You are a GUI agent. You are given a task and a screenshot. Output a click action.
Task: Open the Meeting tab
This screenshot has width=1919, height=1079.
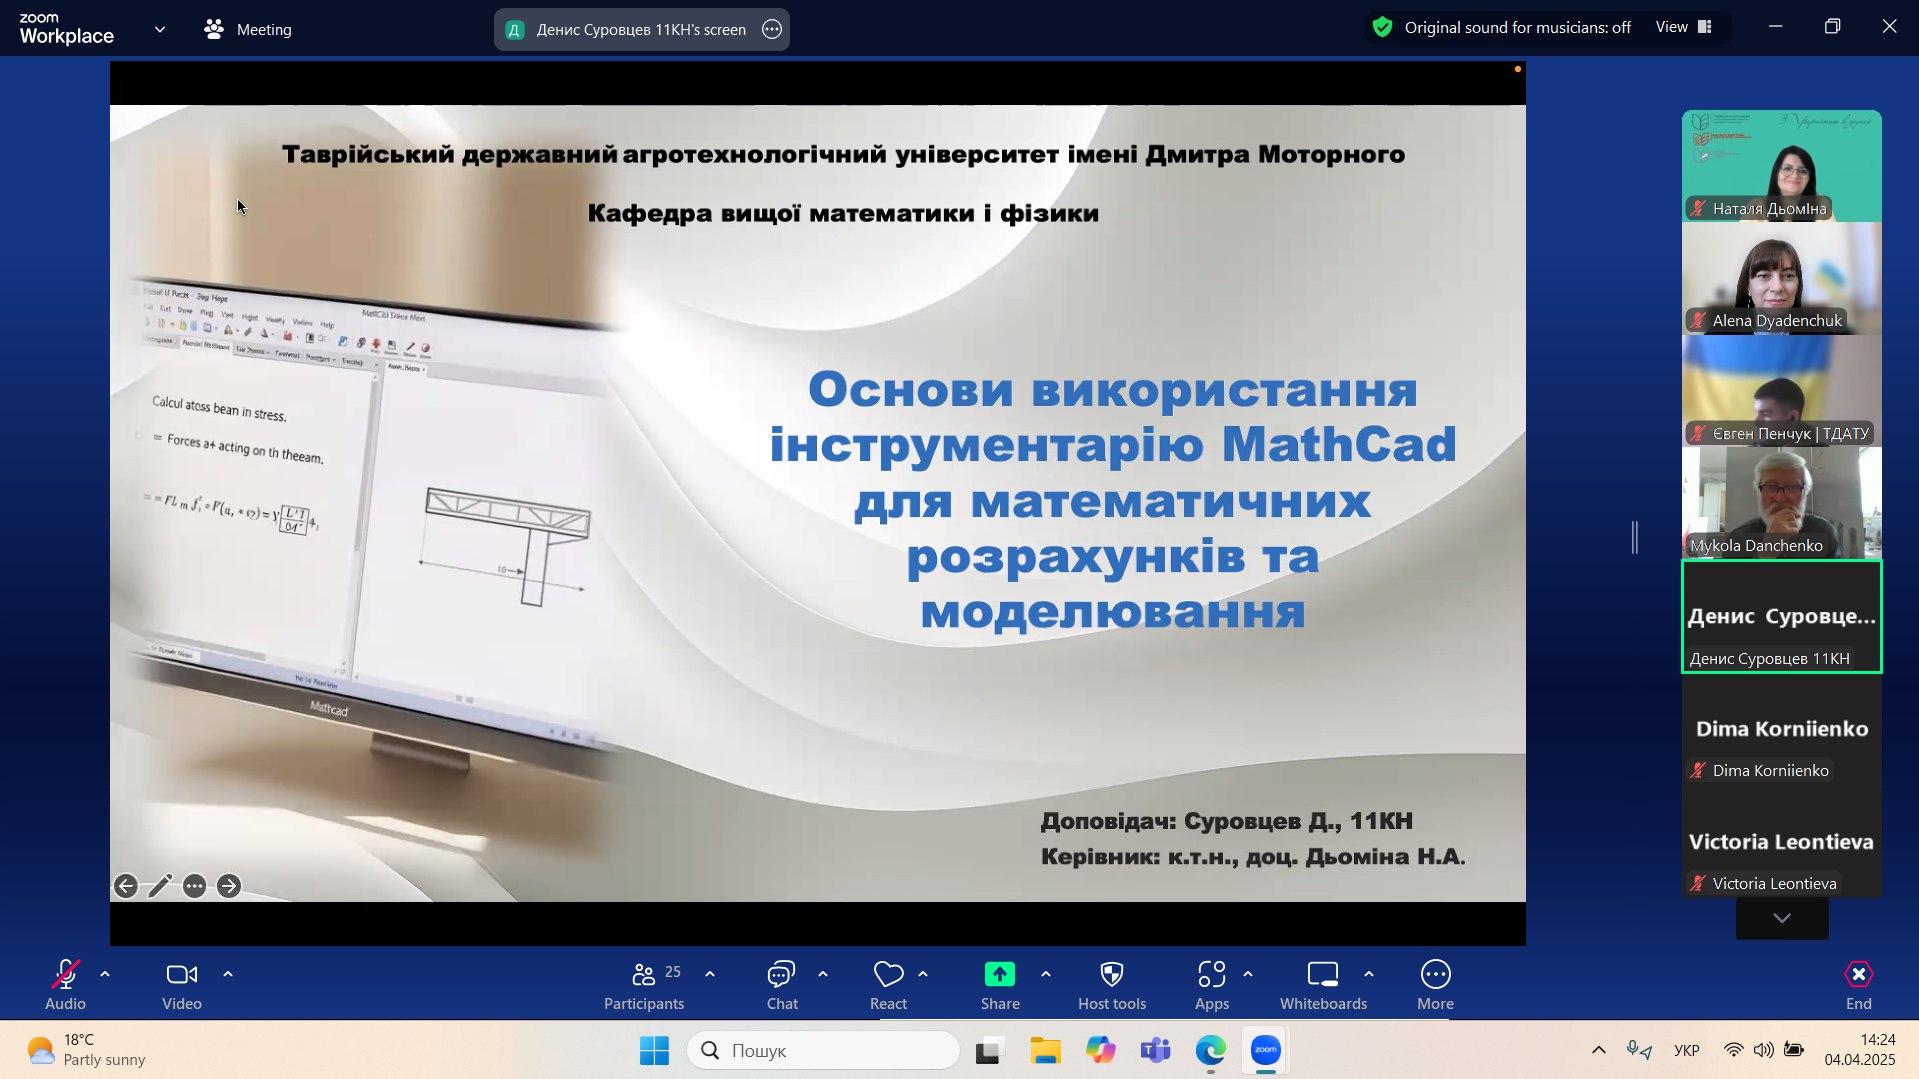click(x=248, y=30)
